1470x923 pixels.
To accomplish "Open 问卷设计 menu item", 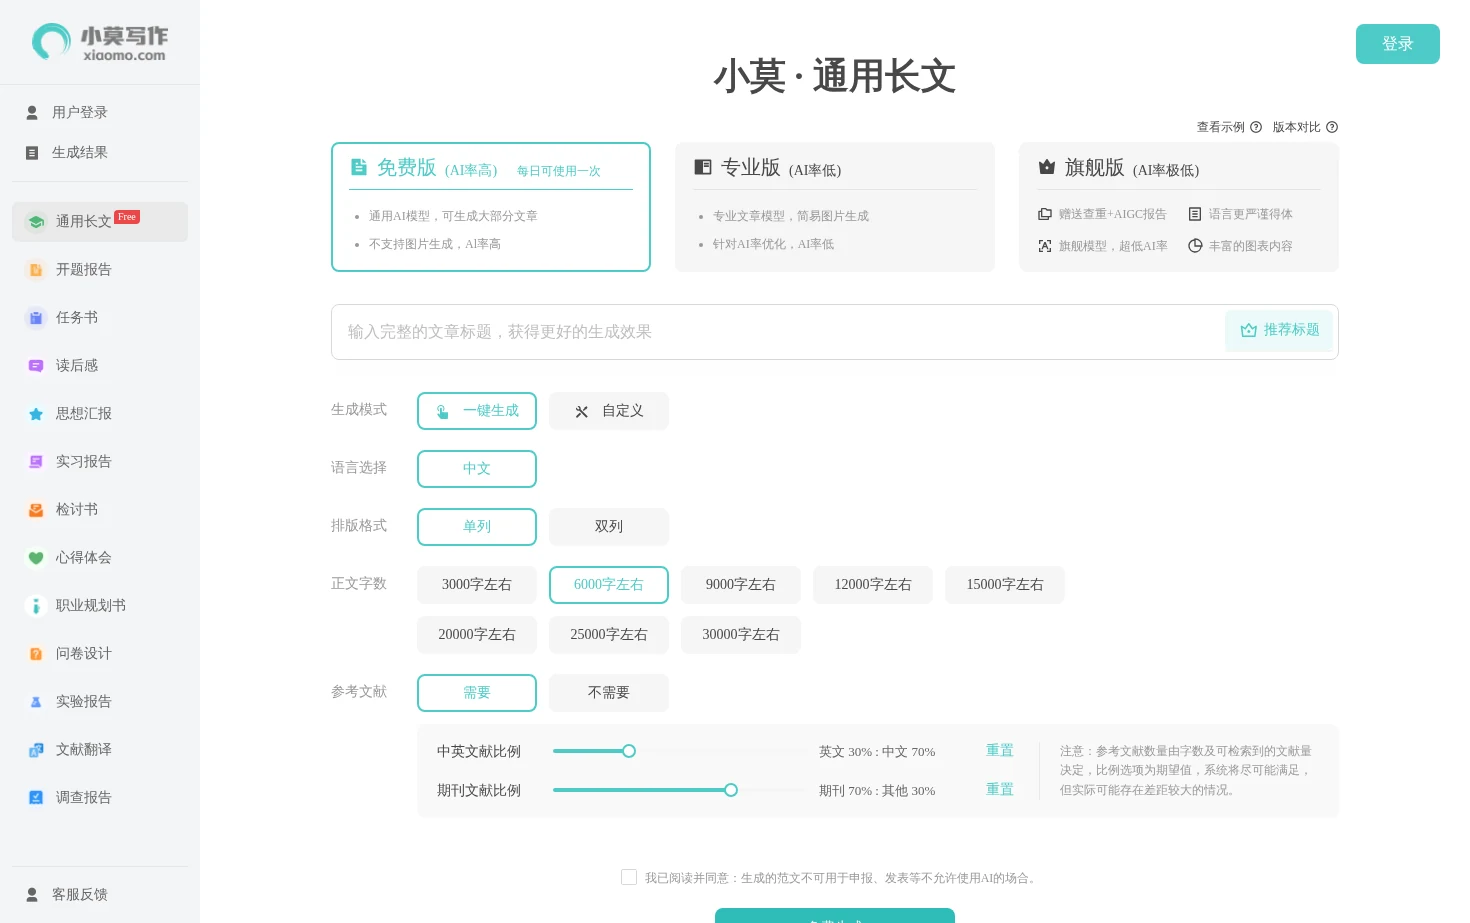I will point(100,654).
